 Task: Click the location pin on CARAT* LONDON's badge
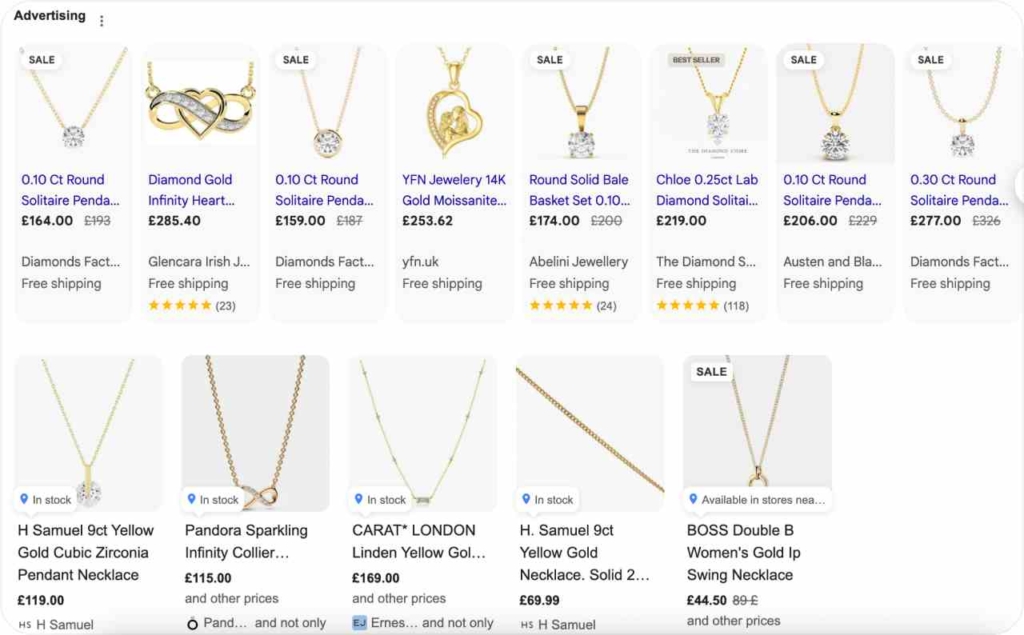(x=359, y=499)
